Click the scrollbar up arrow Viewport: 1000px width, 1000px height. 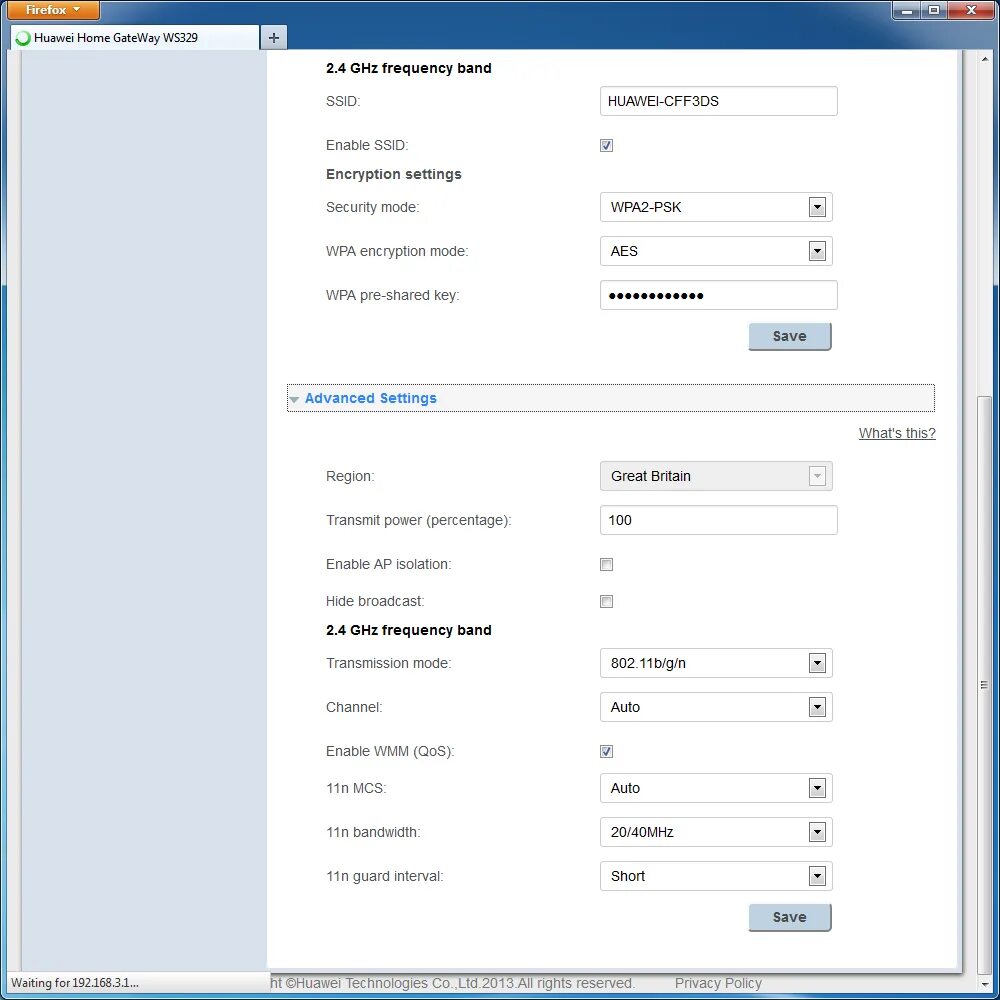point(984,59)
